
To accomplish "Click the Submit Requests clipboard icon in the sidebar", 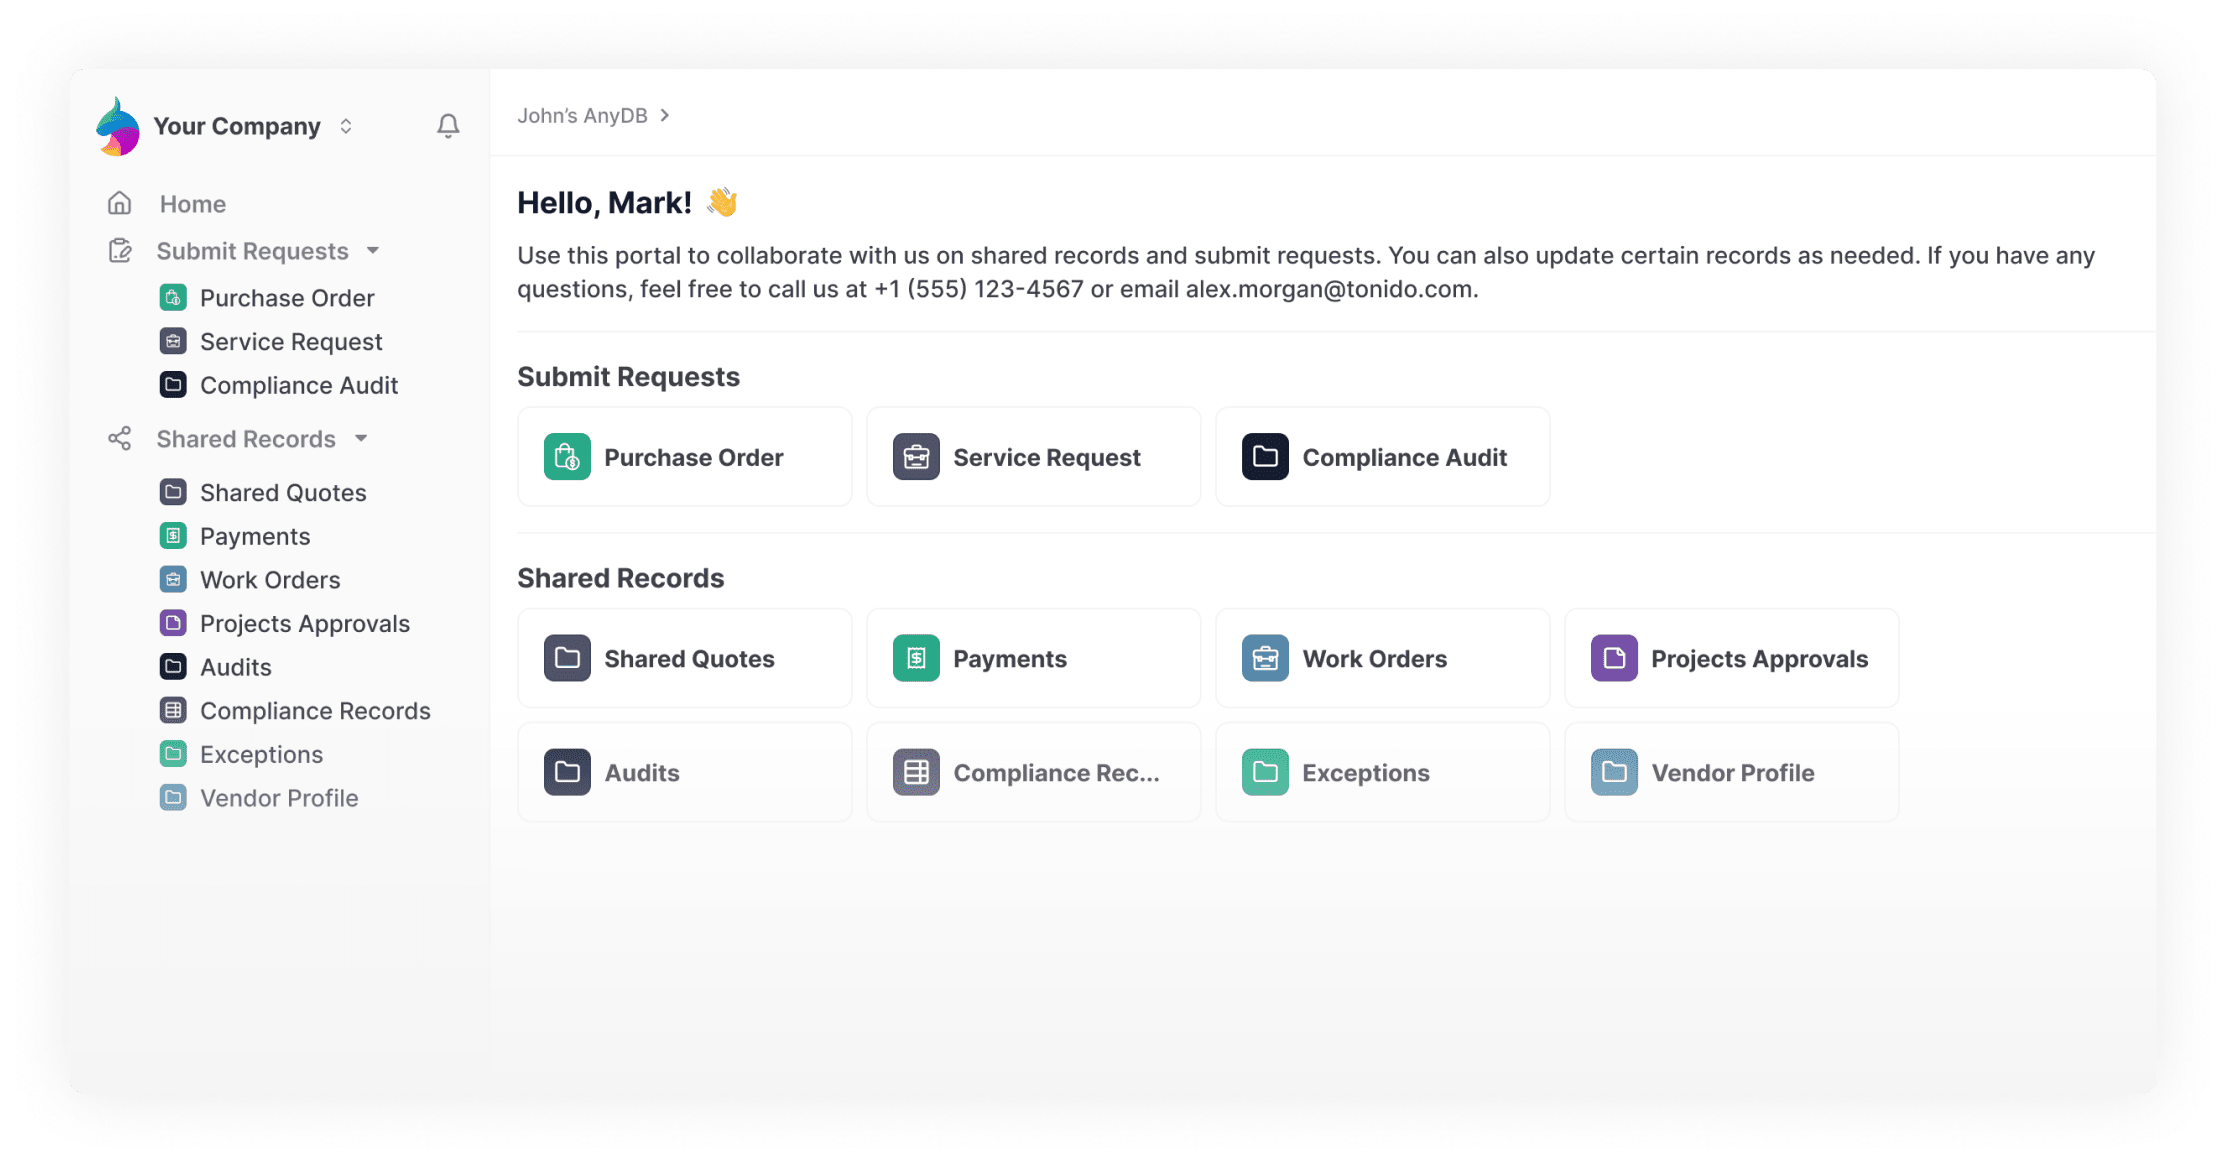I will (120, 251).
